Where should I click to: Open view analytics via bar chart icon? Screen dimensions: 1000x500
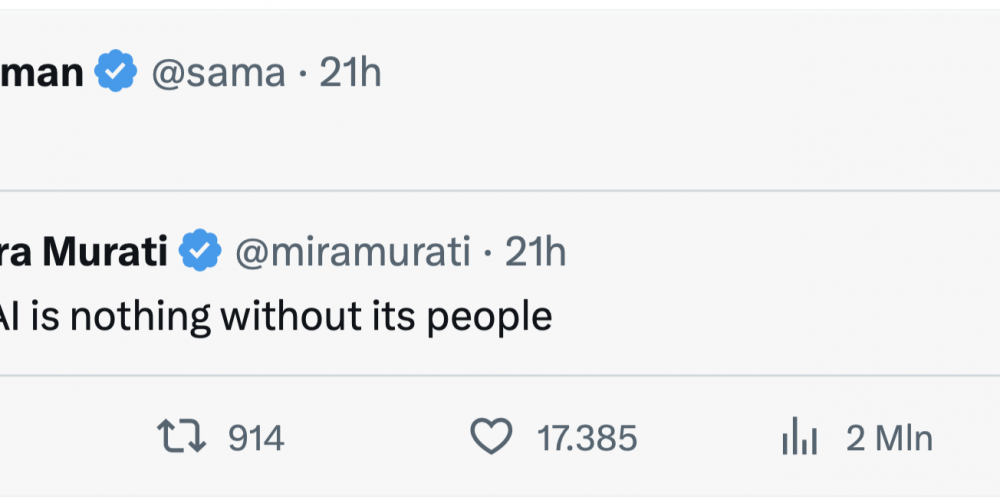pyautogui.click(x=800, y=436)
